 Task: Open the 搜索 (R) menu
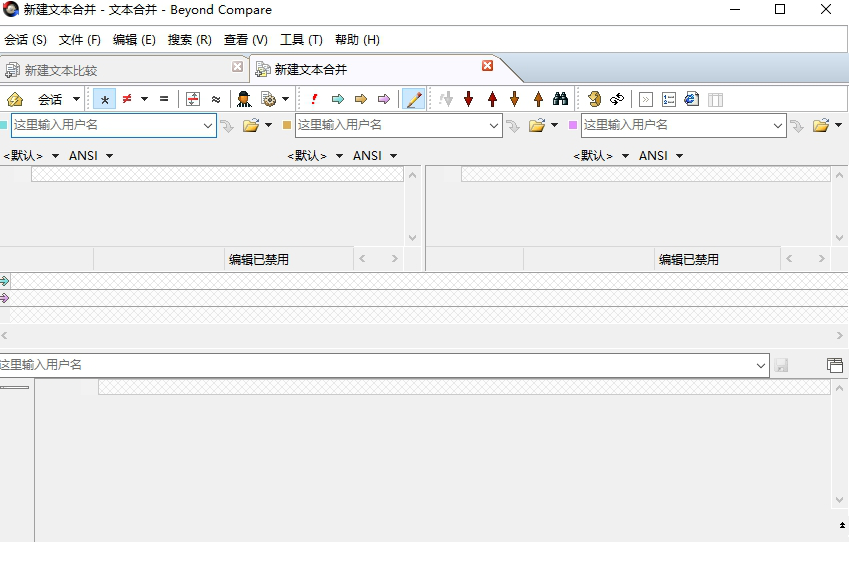190,40
